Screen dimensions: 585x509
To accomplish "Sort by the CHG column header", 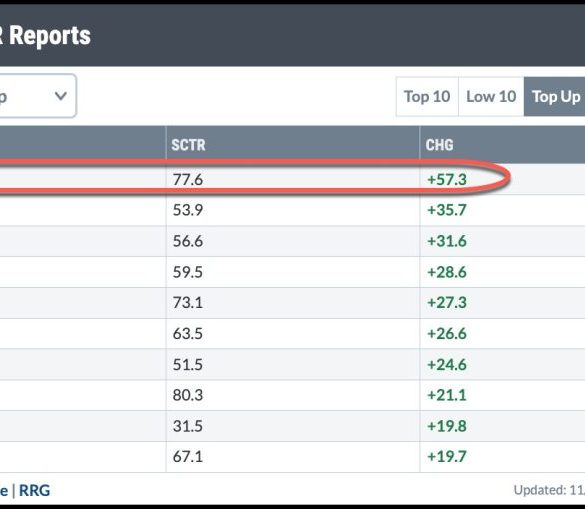I will click(439, 145).
